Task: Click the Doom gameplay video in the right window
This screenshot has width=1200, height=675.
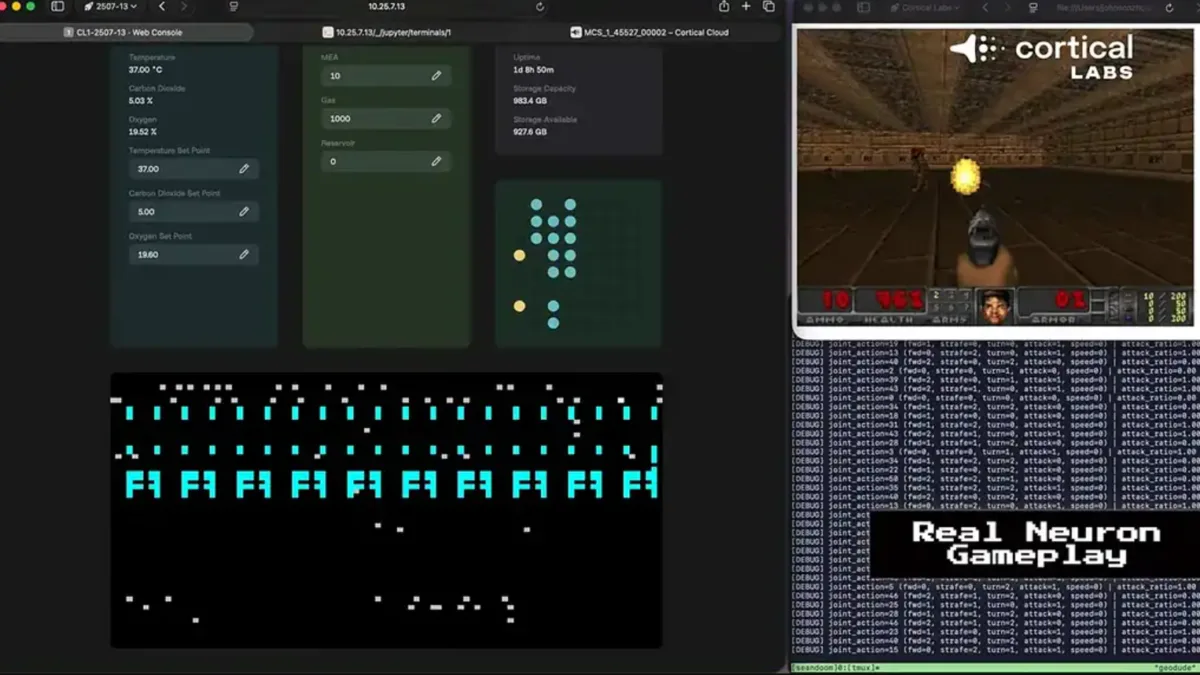Action: click(995, 177)
